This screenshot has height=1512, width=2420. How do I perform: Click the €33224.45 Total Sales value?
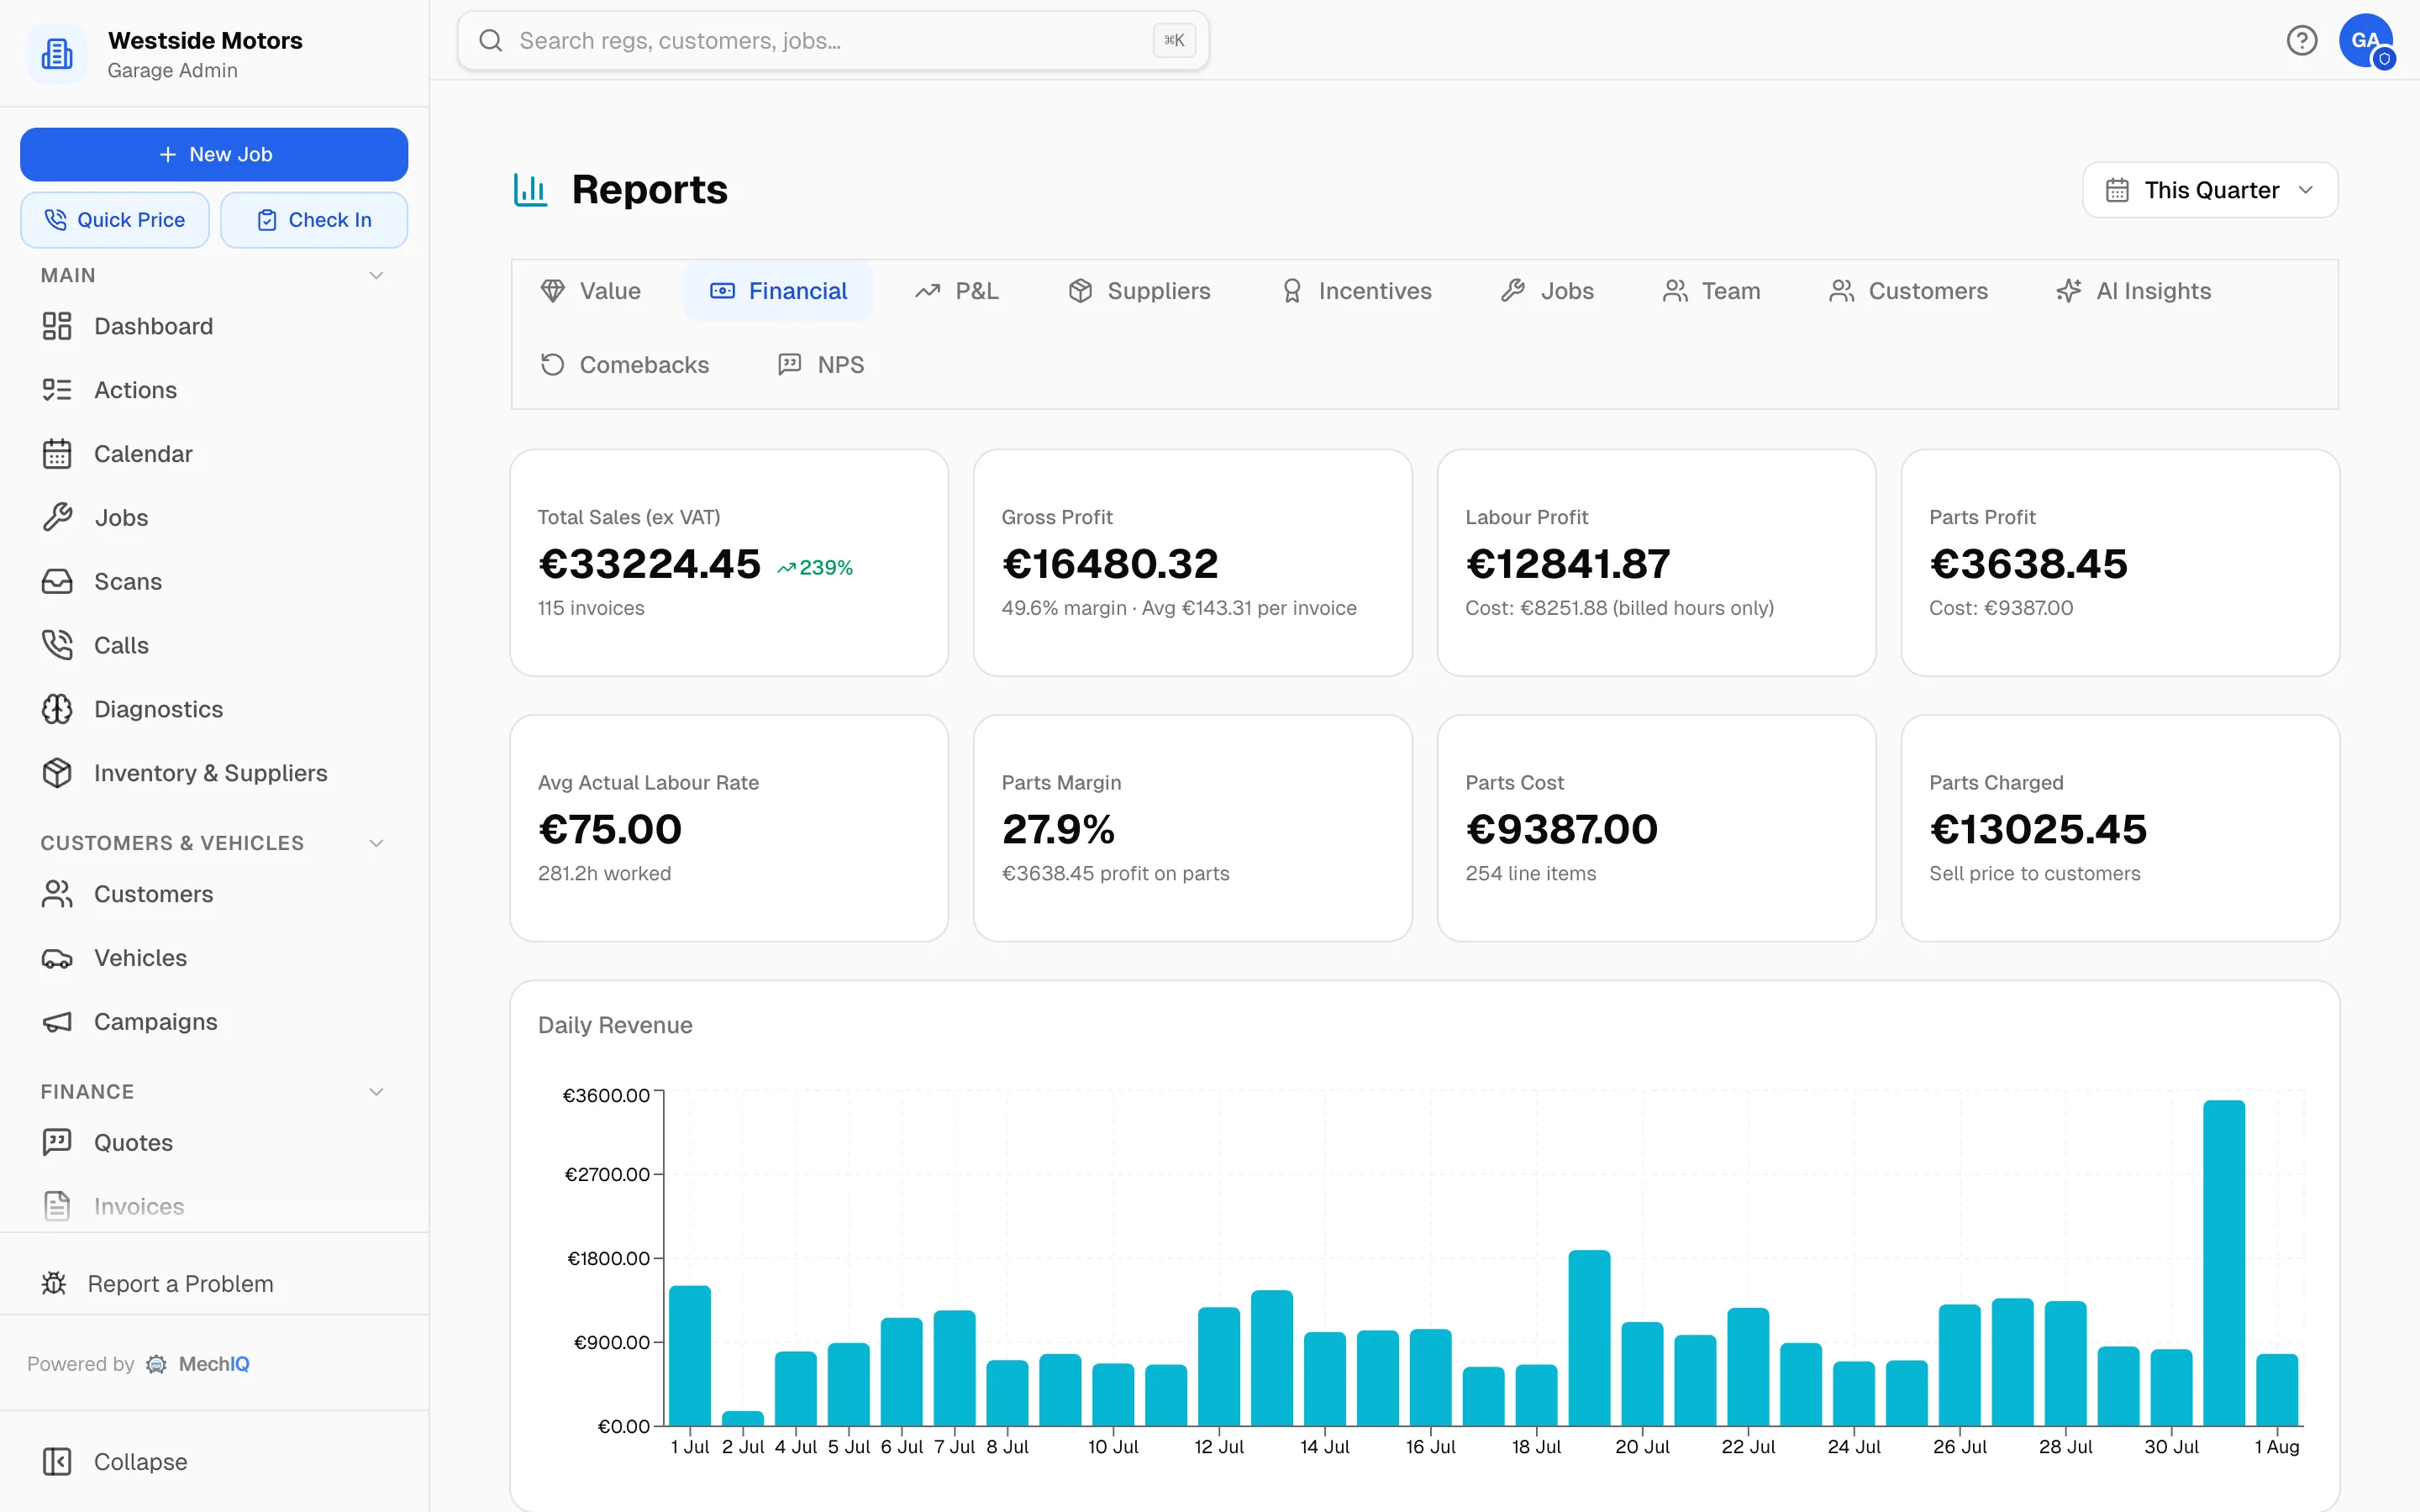(x=649, y=564)
